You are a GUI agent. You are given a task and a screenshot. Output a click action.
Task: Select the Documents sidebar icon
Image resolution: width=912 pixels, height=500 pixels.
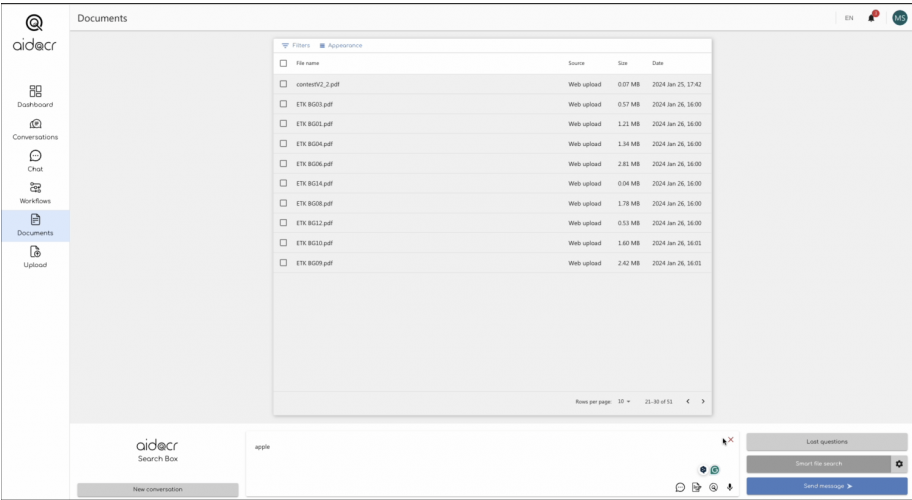tap(35, 225)
